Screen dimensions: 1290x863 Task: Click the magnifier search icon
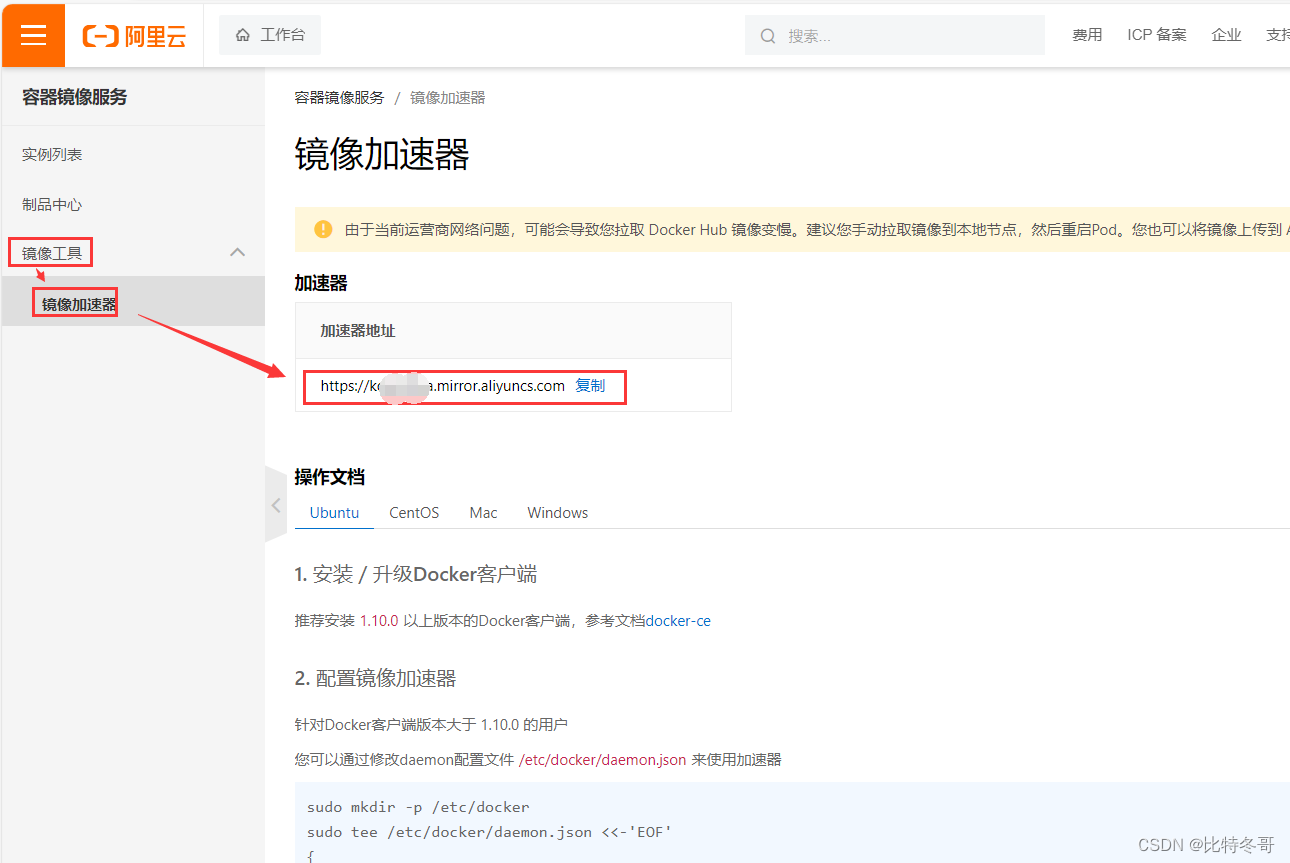click(768, 36)
